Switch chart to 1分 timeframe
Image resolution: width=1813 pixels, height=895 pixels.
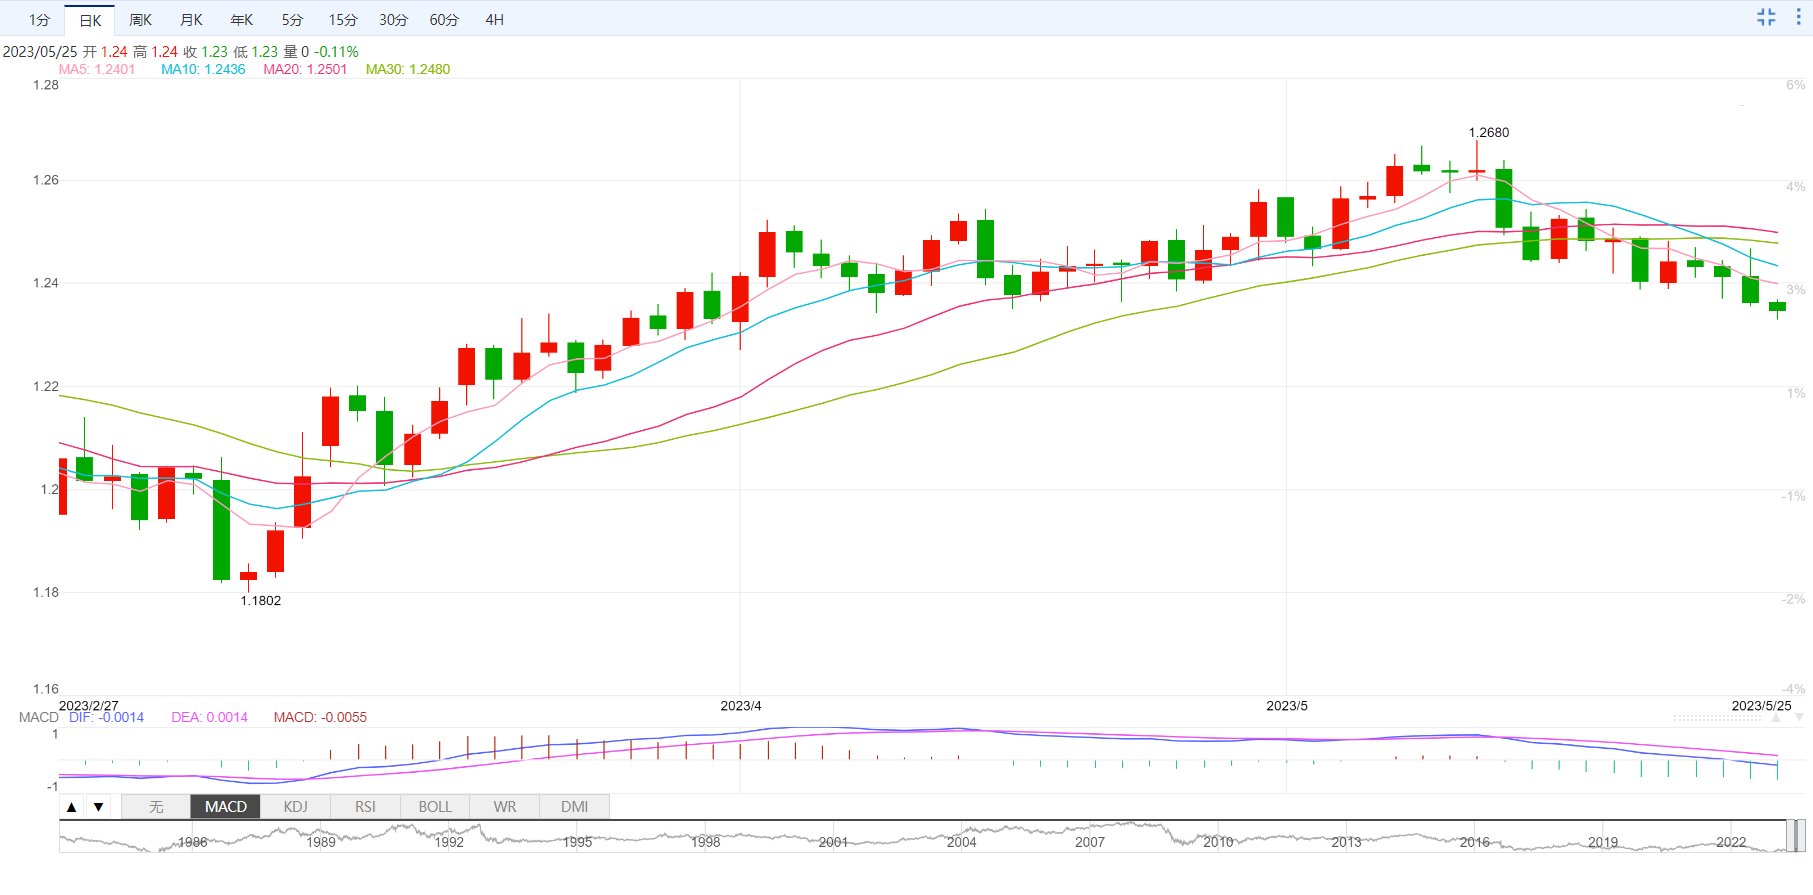pos(39,20)
